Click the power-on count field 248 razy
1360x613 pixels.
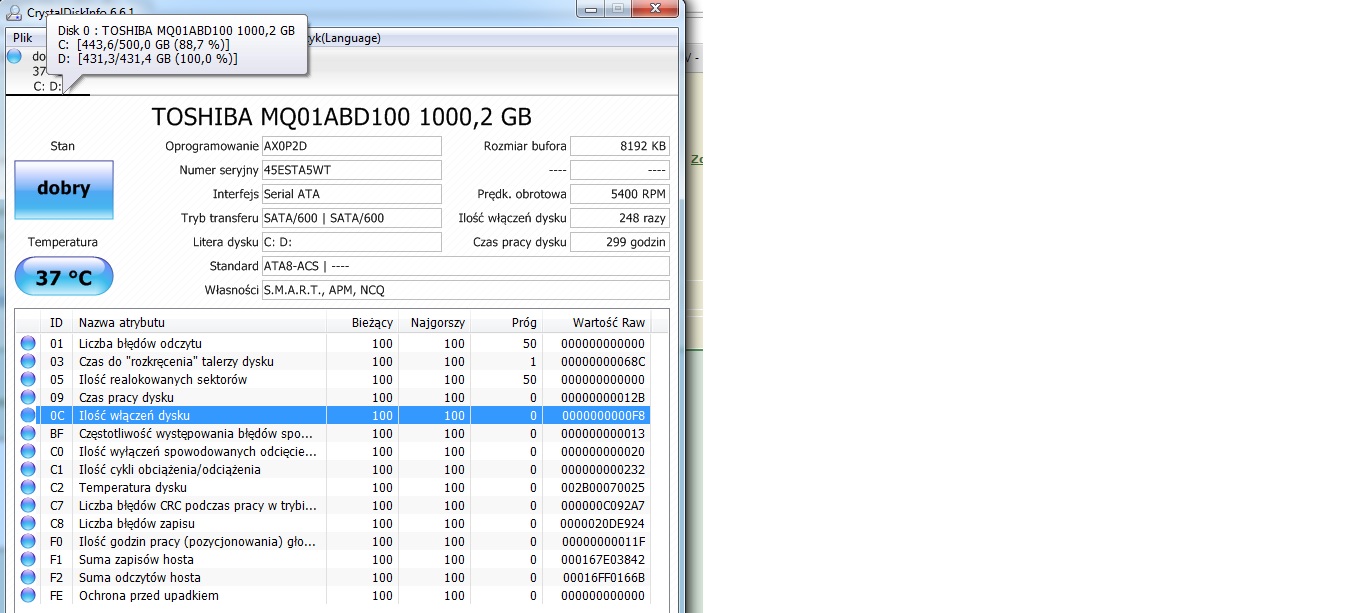(x=620, y=218)
